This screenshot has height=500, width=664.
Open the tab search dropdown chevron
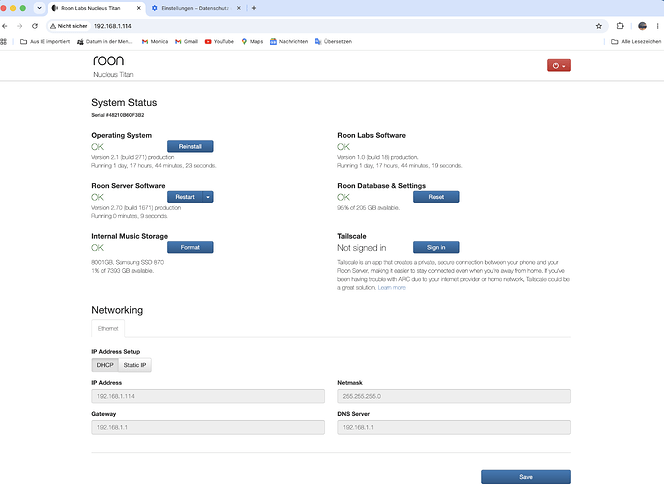tap(39, 8)
